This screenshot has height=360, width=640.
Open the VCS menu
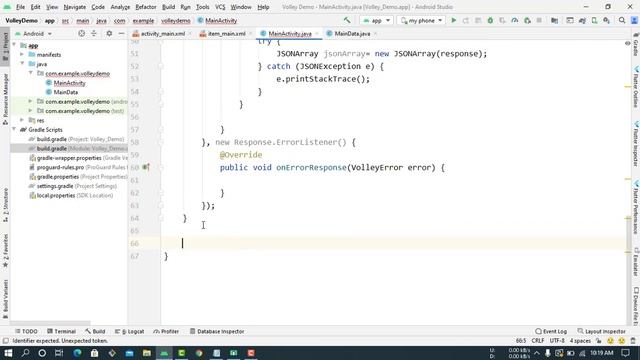tap(220, 7)
